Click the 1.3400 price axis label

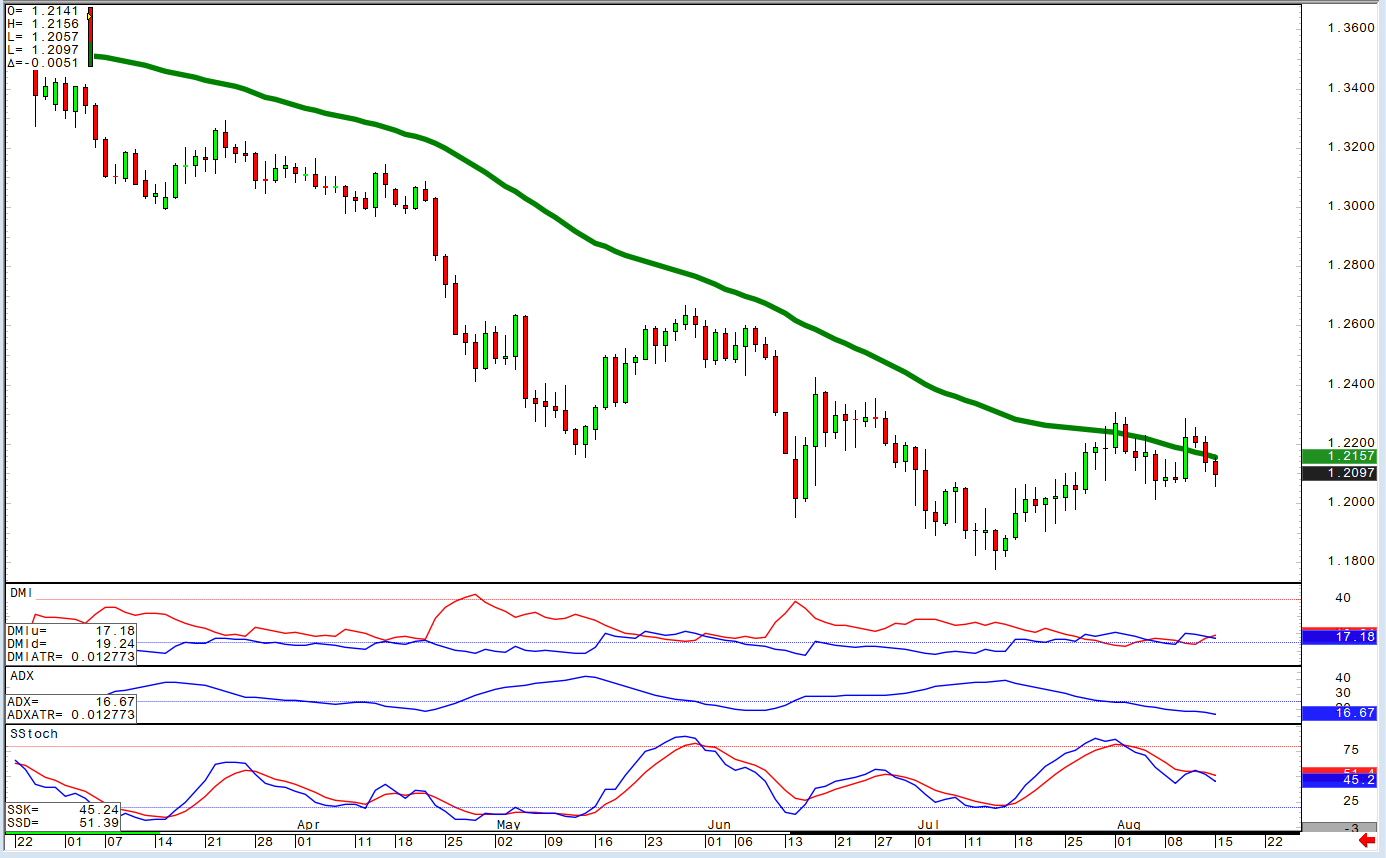coord(1350,88)
